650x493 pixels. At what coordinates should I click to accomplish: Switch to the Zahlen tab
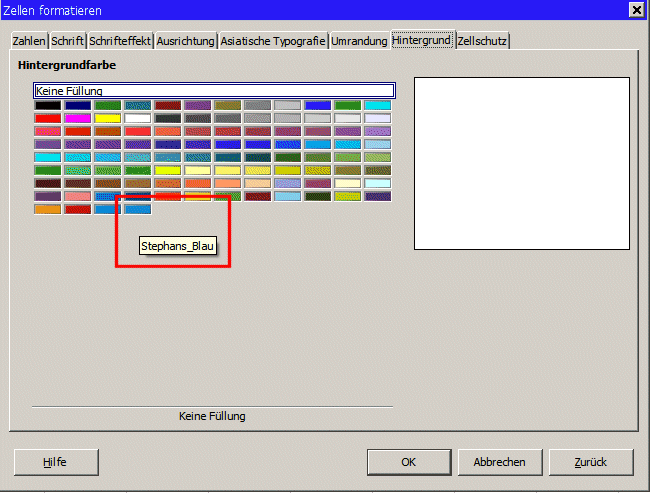30,41
